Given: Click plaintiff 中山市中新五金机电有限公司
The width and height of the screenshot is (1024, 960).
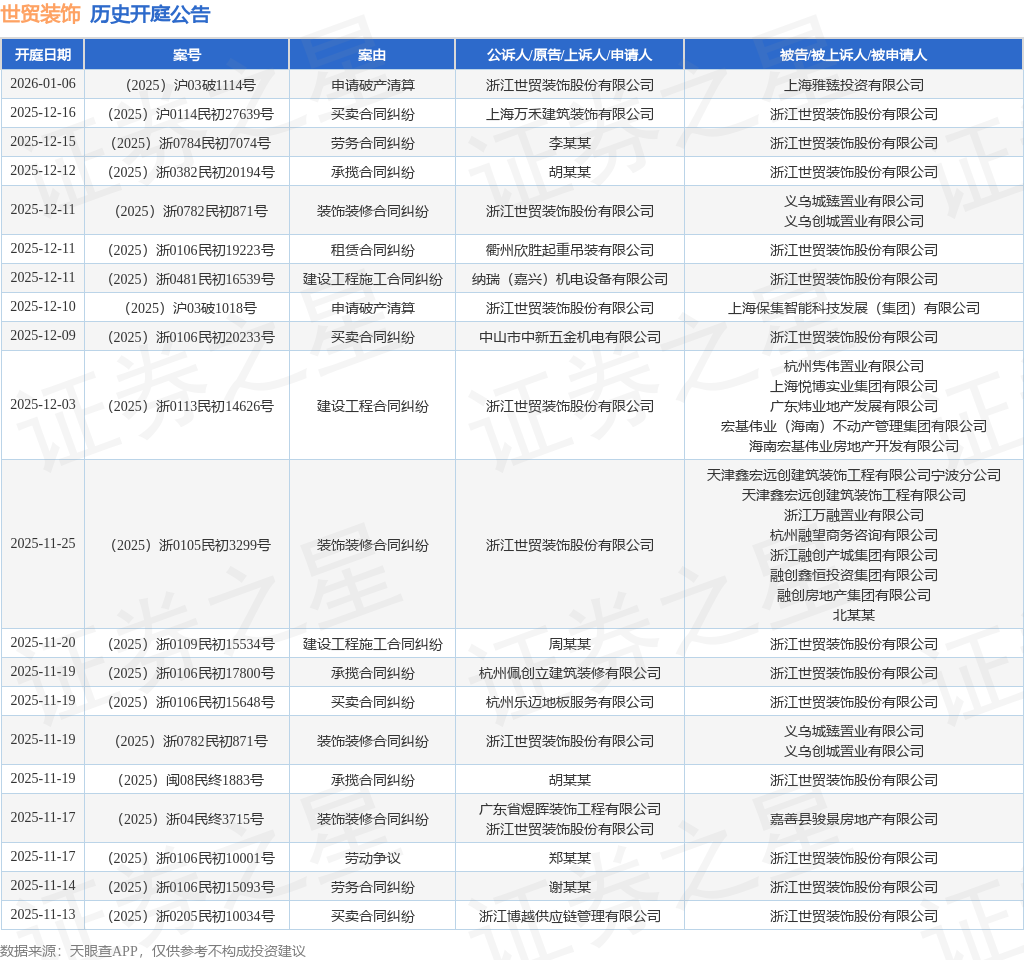Looking at the screenshot, I should (569, 337).
